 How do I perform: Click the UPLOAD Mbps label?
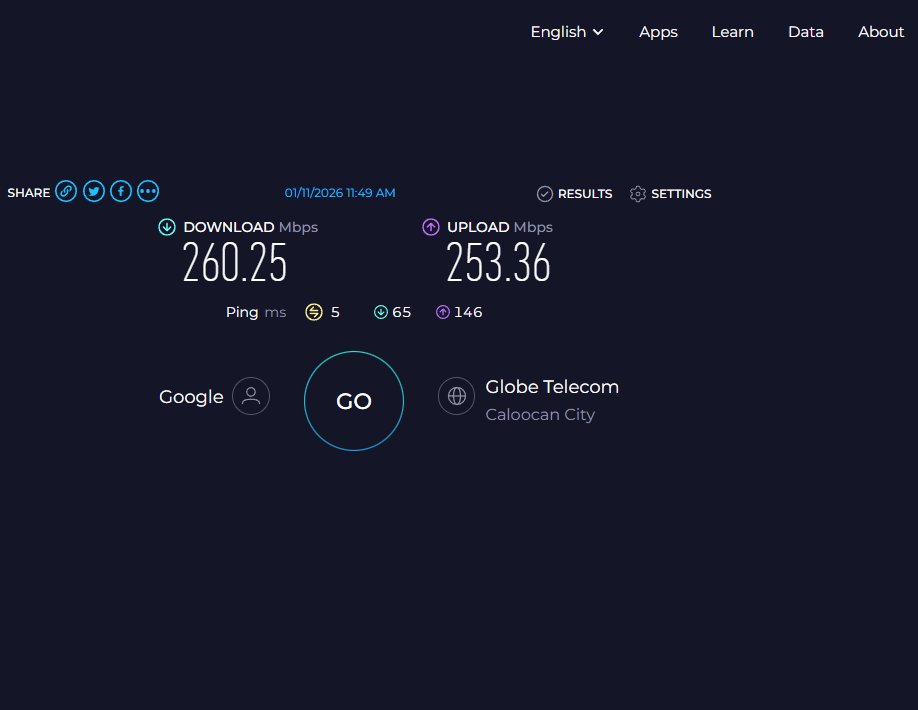[499, 227]
